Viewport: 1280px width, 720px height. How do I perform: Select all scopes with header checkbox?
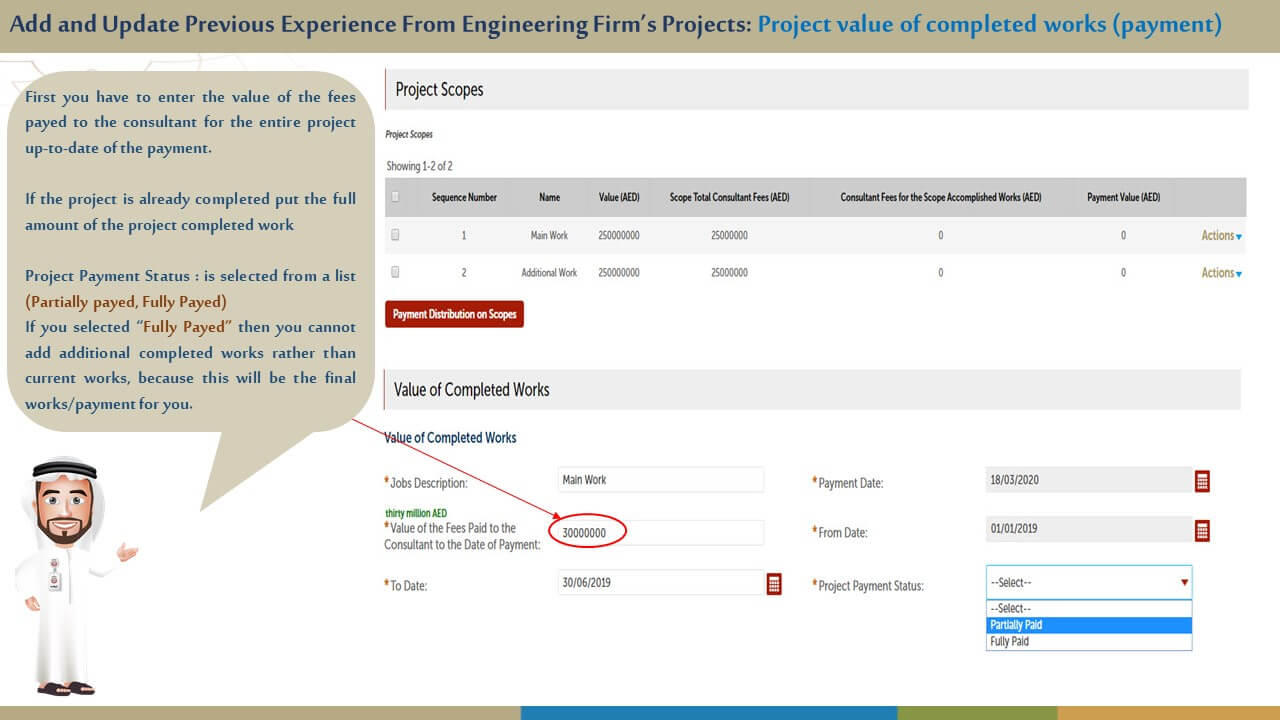point(396,197)
